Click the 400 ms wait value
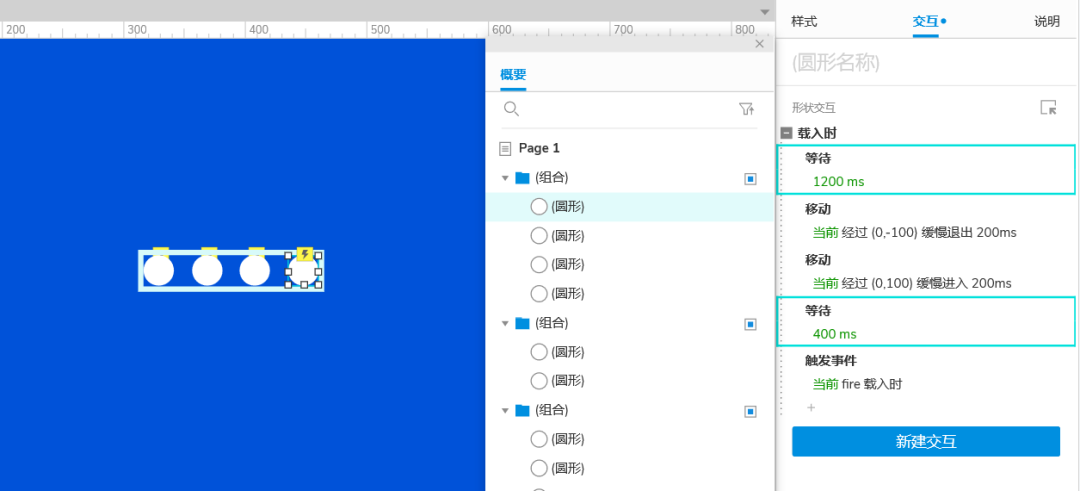This screenshot has height=491, width=1080. click(835, 334)
